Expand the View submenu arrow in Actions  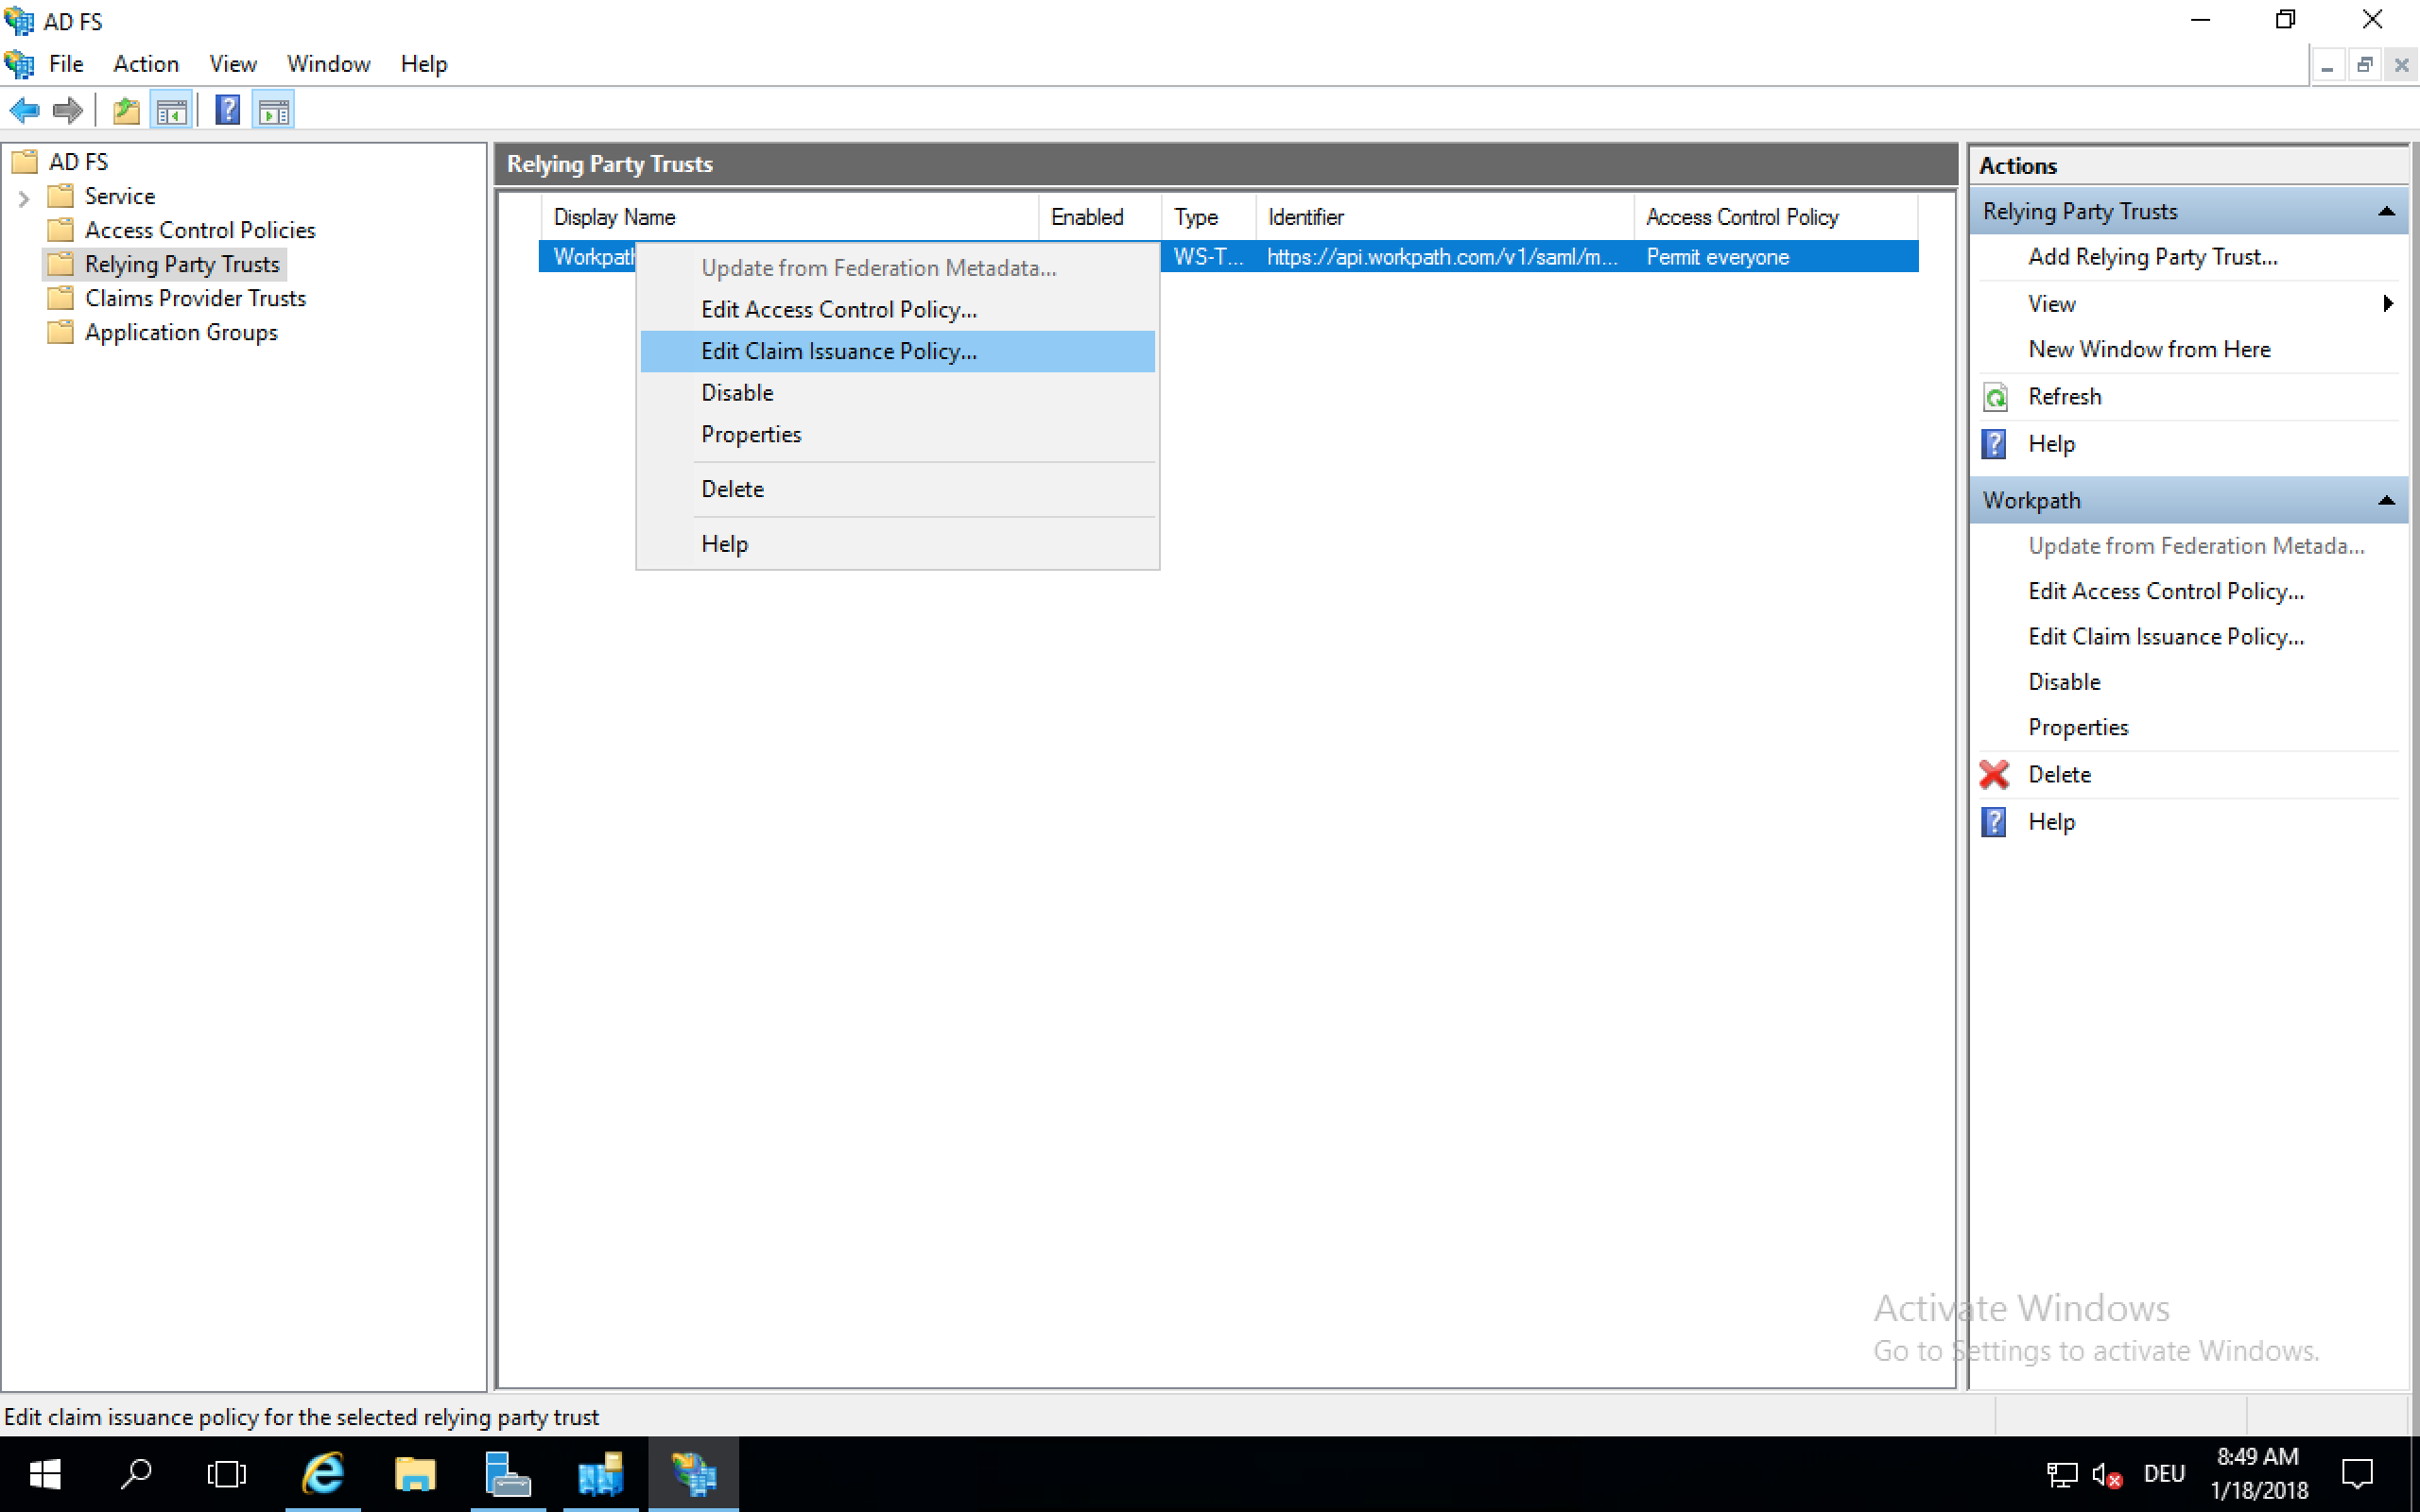pos(2388,304)
